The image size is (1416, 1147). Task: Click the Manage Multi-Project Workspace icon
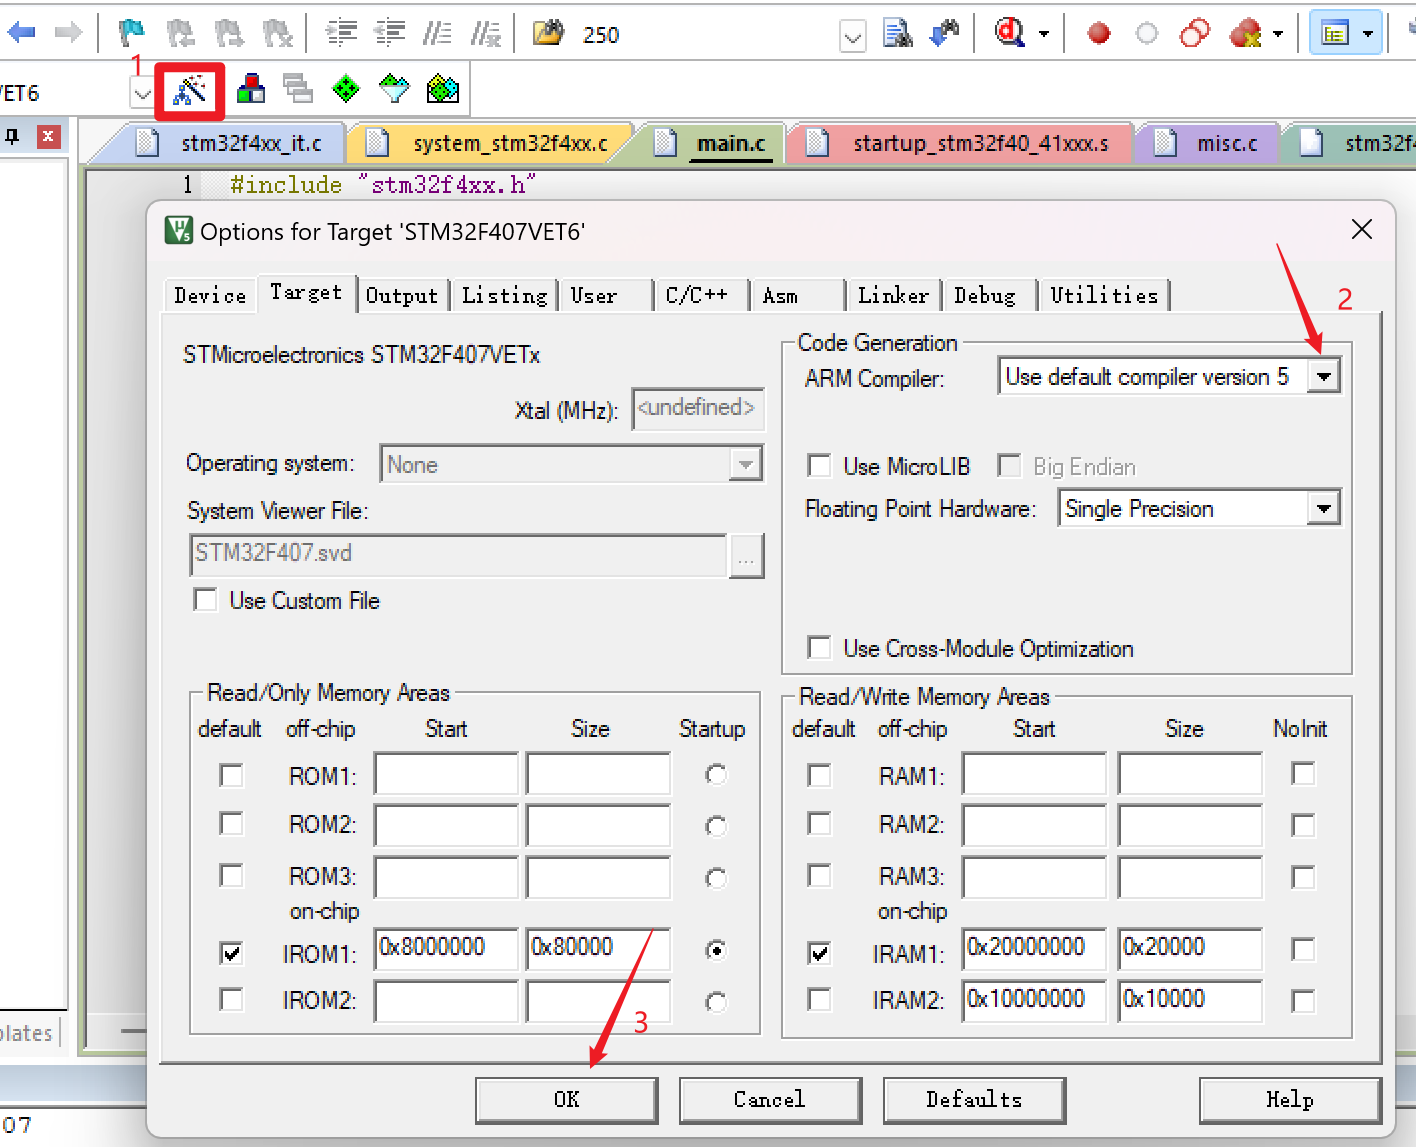298,90
